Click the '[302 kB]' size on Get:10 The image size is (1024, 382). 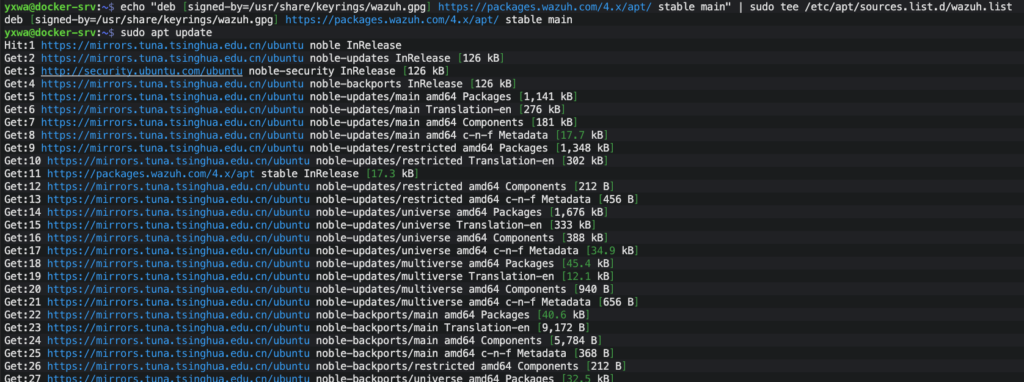pyautogui.click(x=584, y=161)
